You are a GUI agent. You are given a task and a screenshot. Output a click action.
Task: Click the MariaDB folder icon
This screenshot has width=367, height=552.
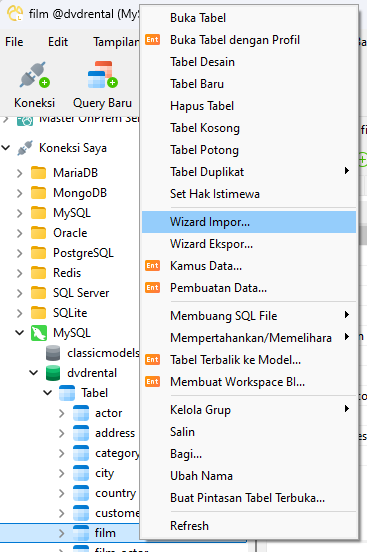pyautogui.click(x=38, y=173)
